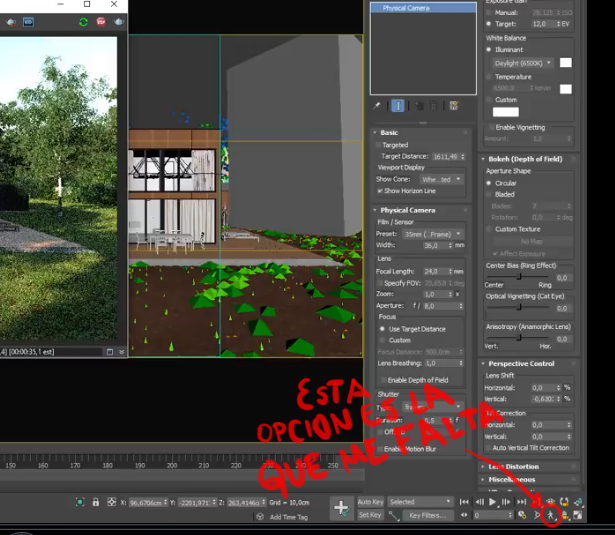Enable Depth of Field checkbox
The width and height of the screenshot is (615, 535).
pos(383,380)
